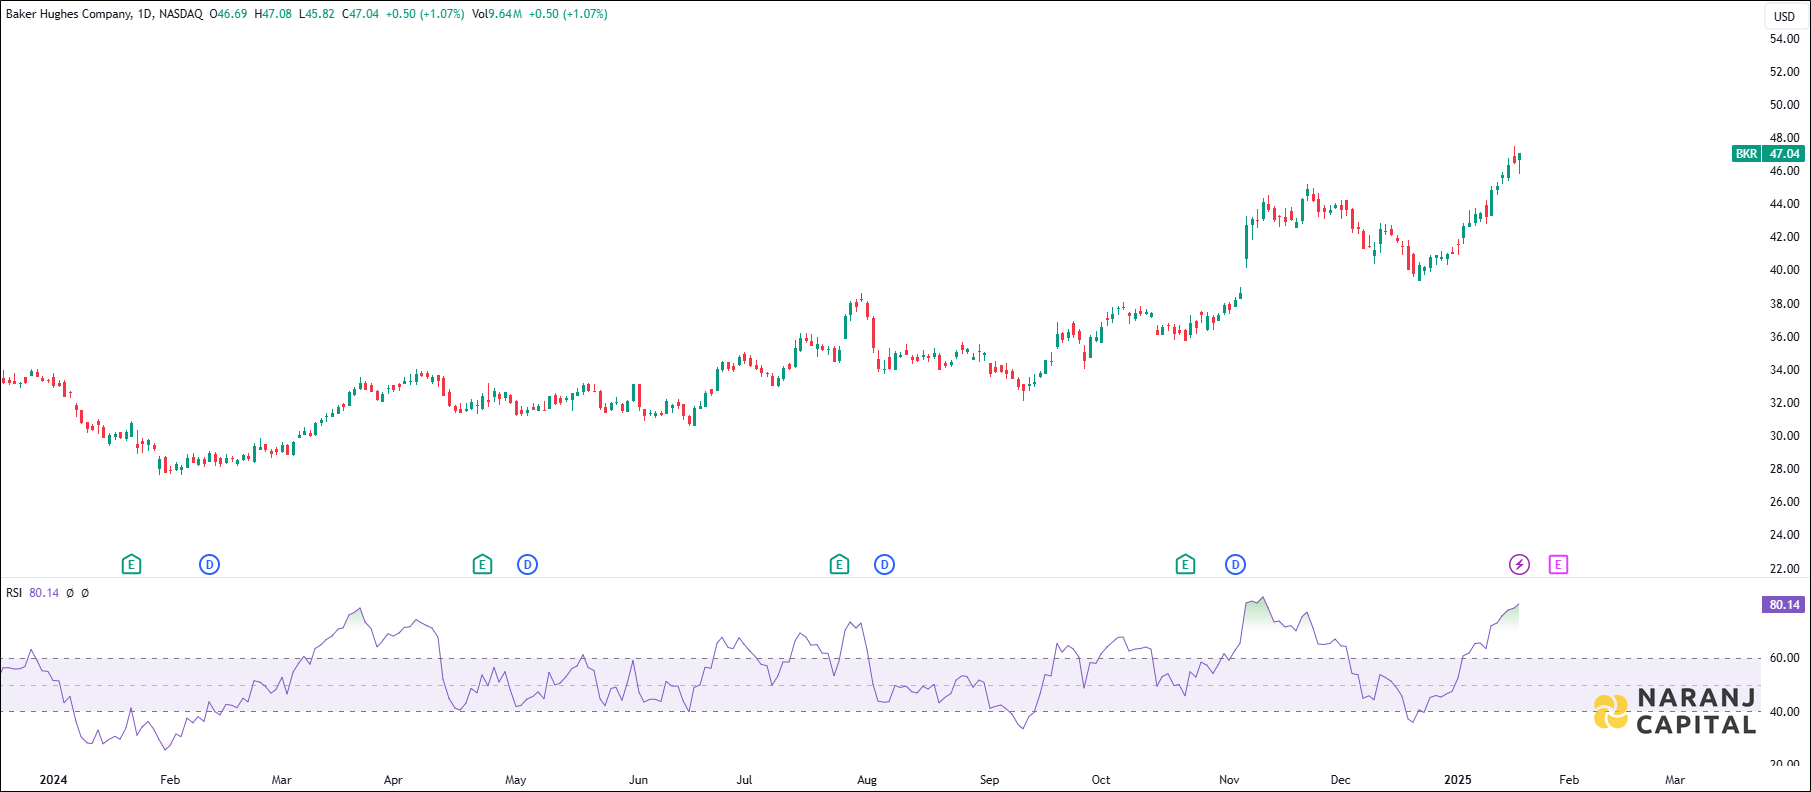Select the blue dividend D marker in August 2024
The image size is (1811, 792).
pyautogui.click(x=884, y=565)
